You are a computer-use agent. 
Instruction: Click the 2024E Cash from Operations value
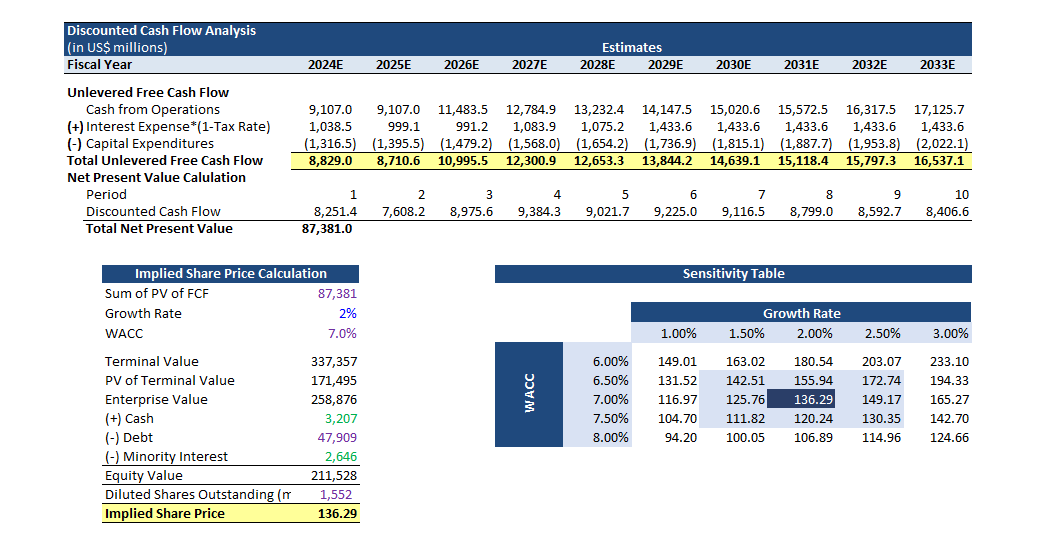pyautogui.click(x=331, y=110)
